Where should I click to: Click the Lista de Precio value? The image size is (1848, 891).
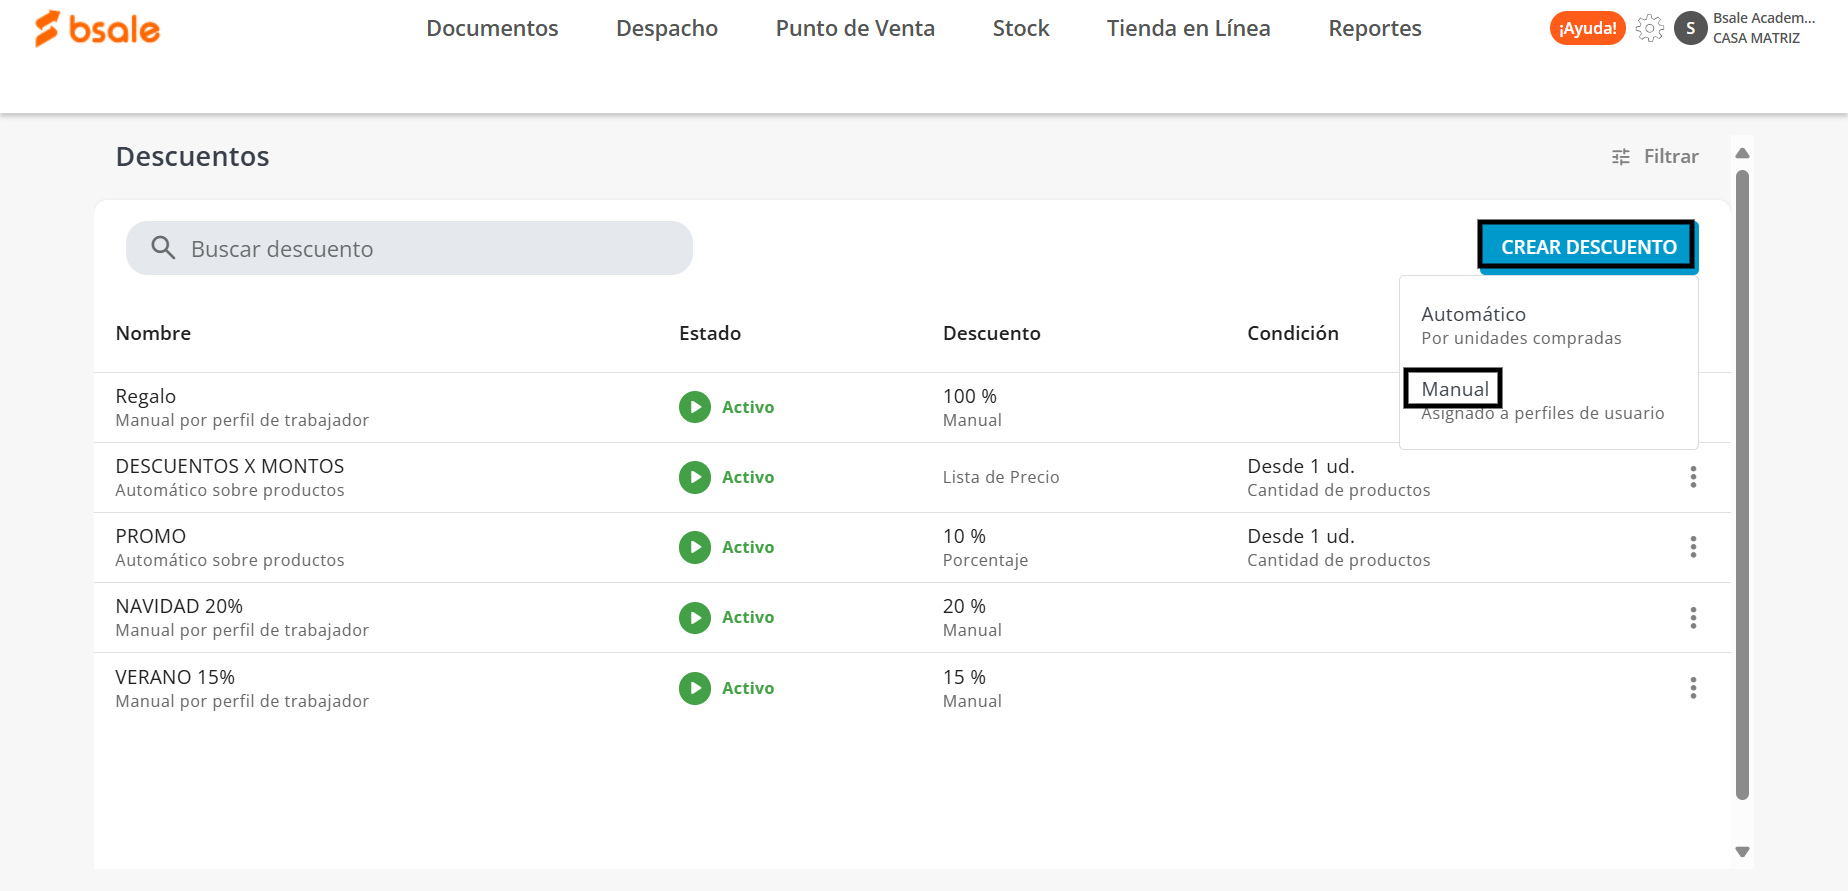(x=1001, y=477)
